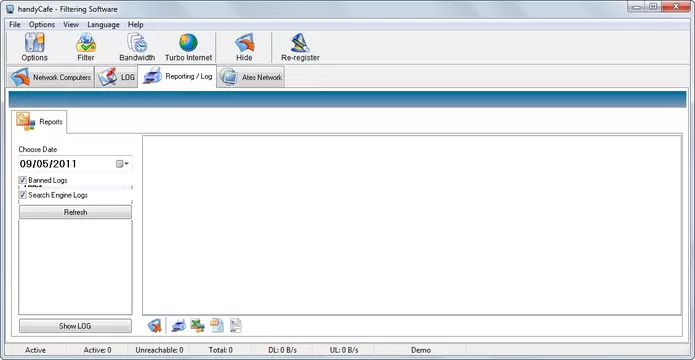Screen dimensions: 695x360
Task: Click 'Total: 0' in status bar
Action: point(221,350)
